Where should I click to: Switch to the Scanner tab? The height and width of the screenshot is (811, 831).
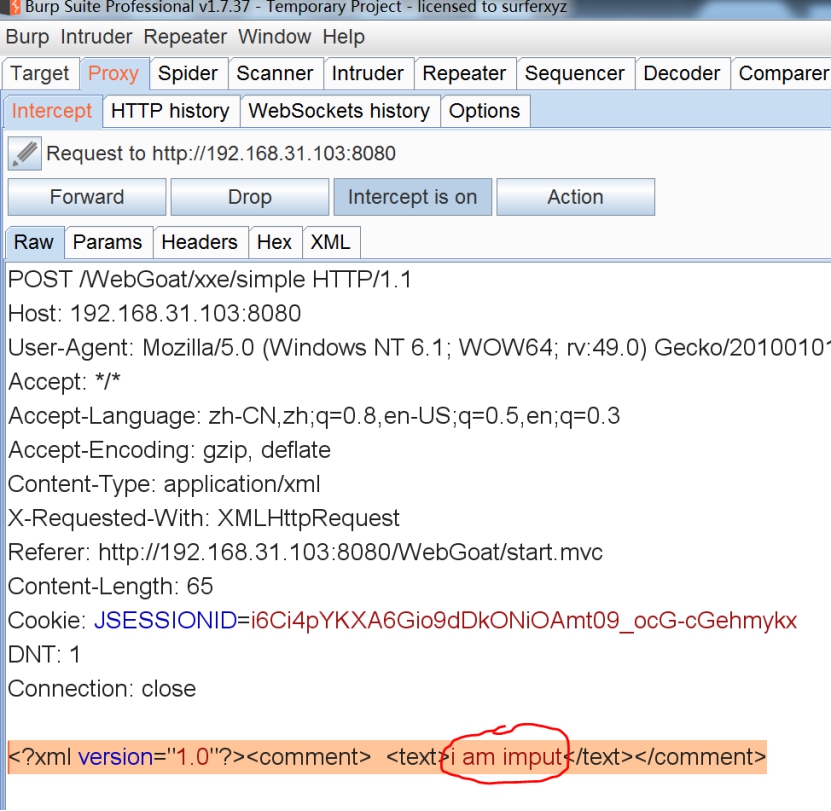pyautogui.click(x=275, y=74)
